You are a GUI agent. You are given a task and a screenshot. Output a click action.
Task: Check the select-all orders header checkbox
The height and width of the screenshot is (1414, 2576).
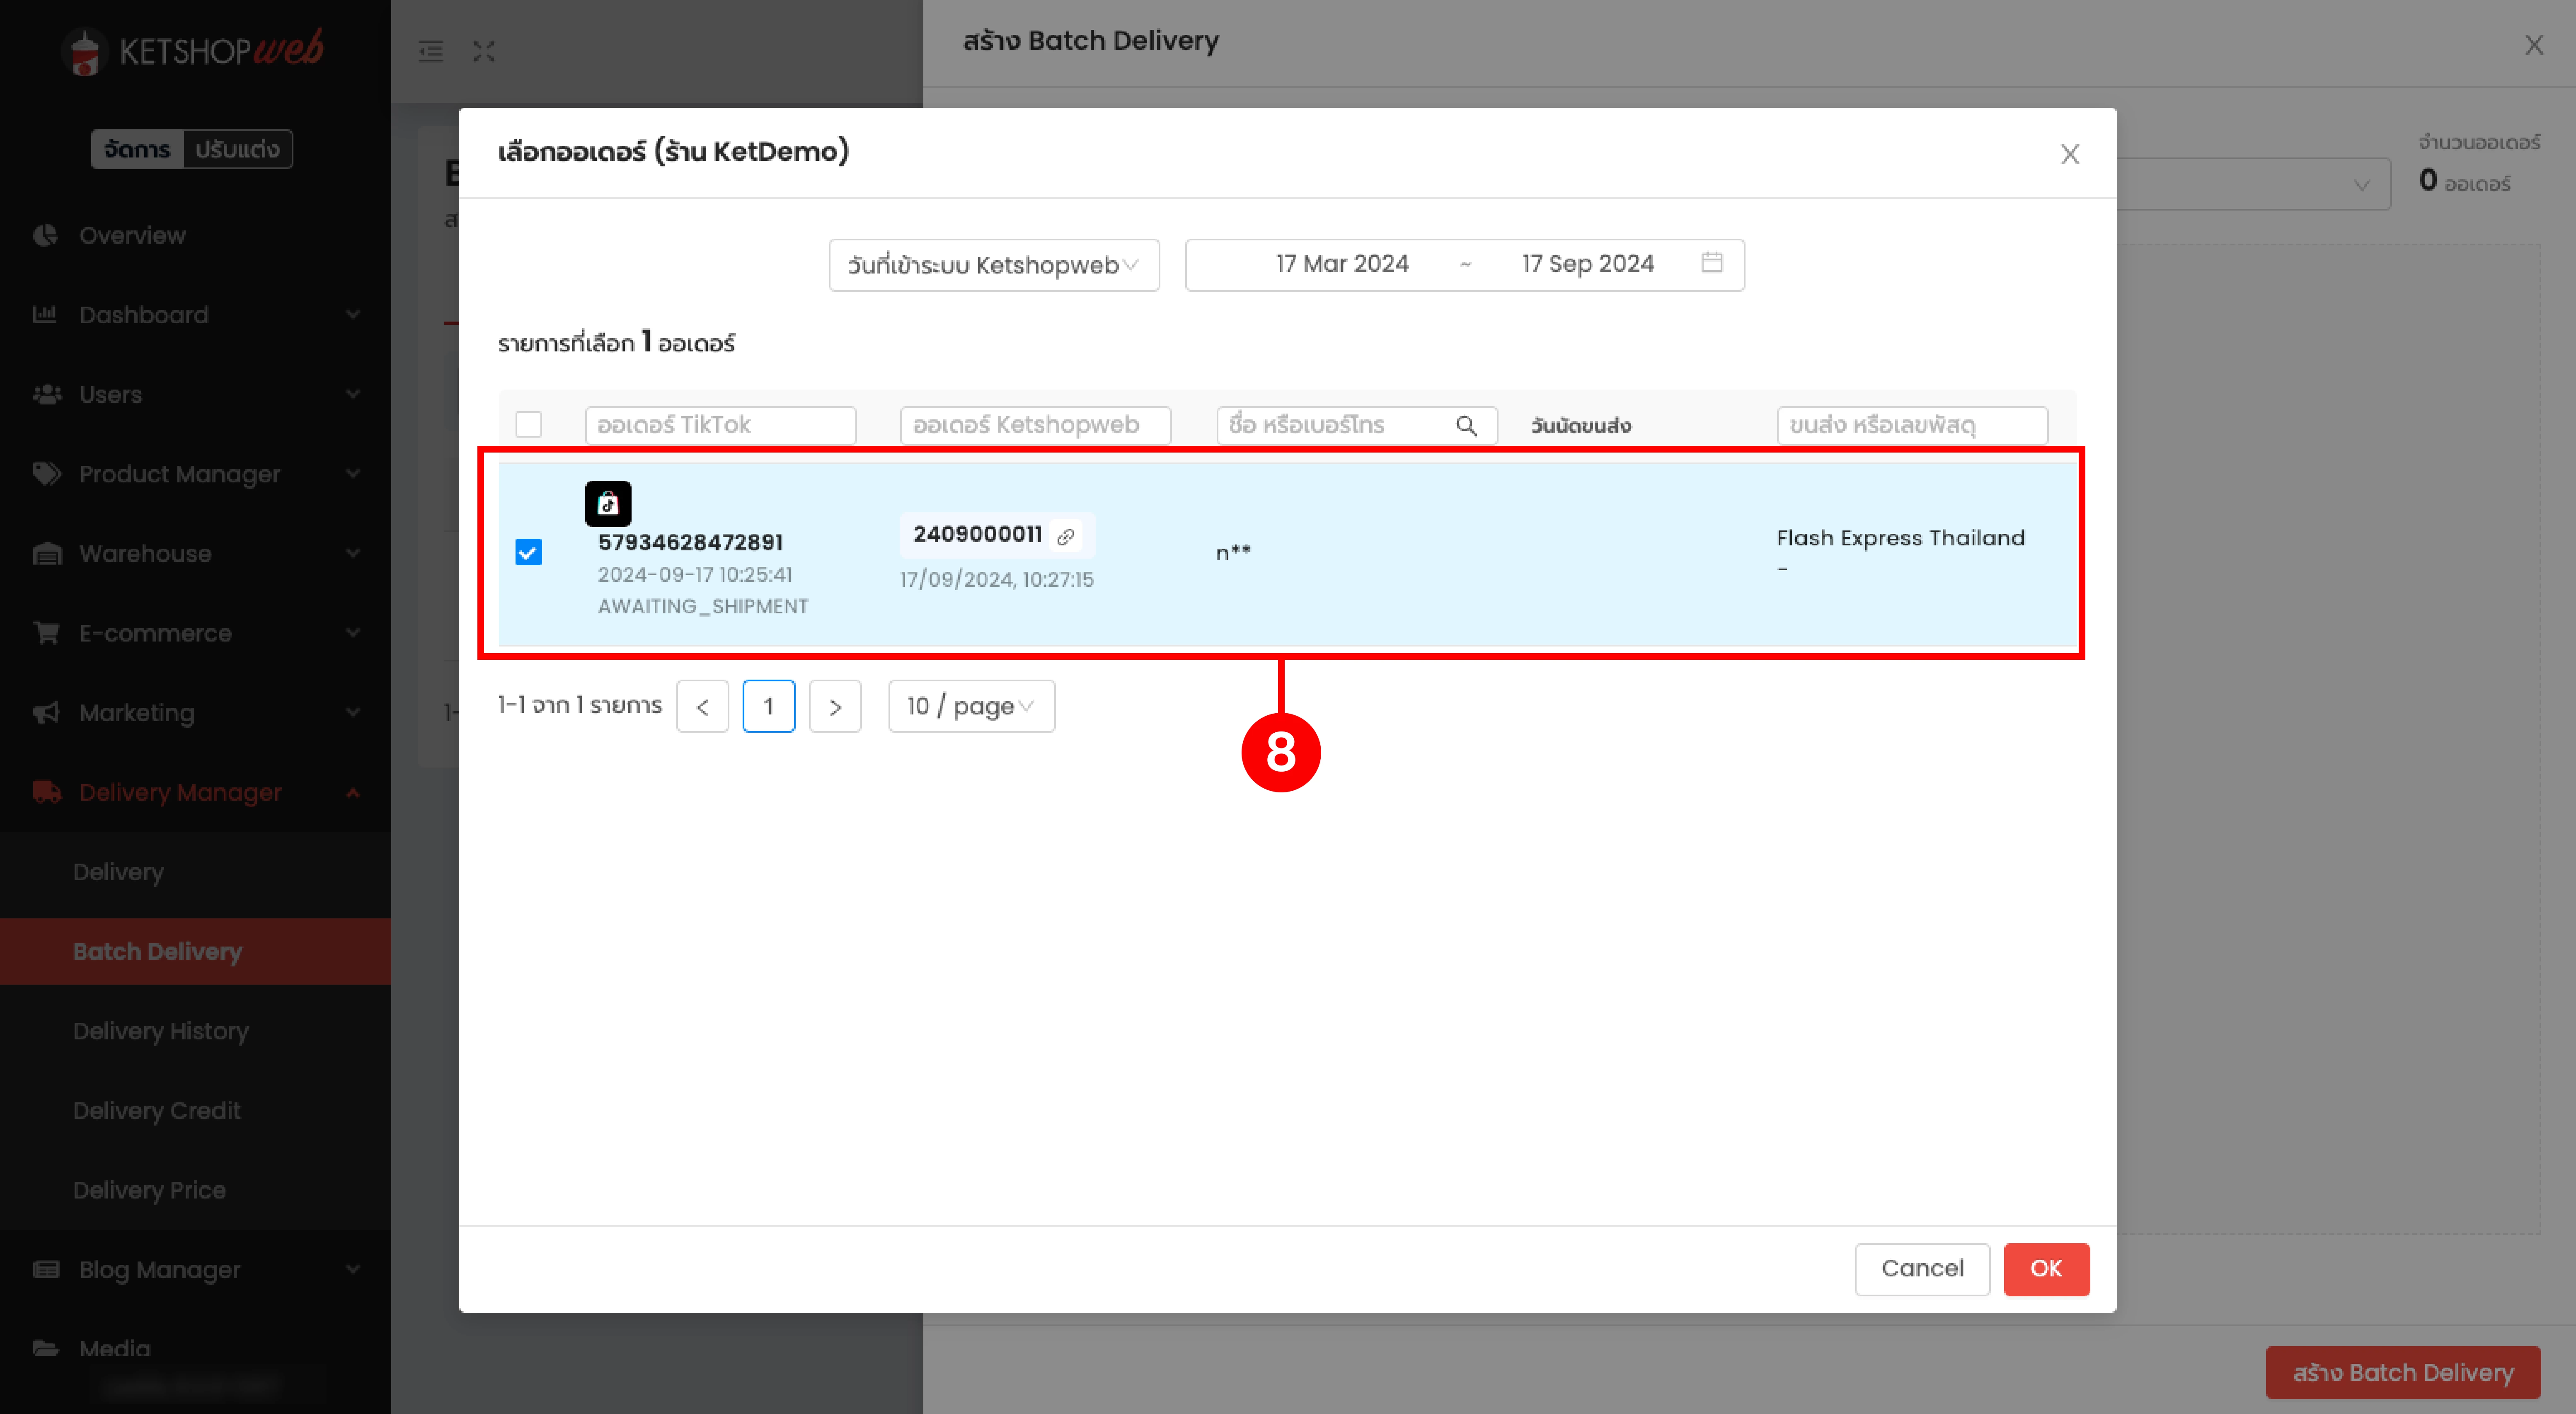click(528, 424)
